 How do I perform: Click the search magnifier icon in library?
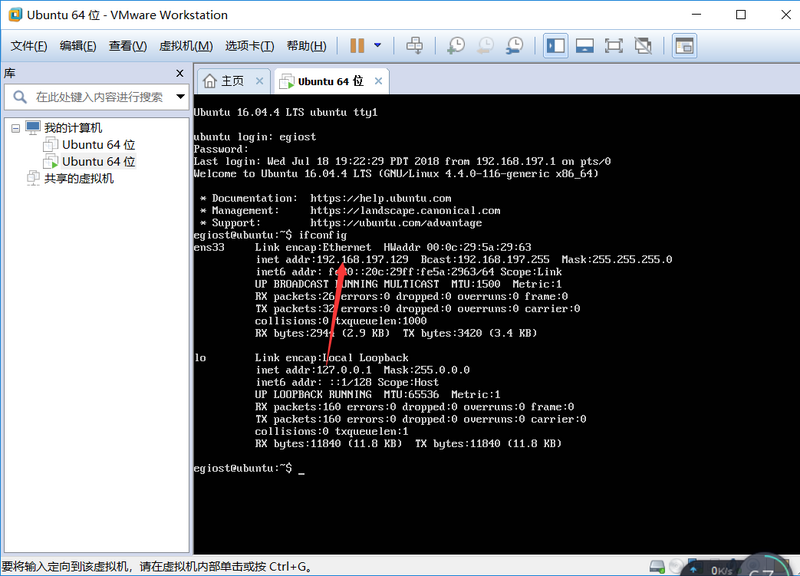click(20, 96)
